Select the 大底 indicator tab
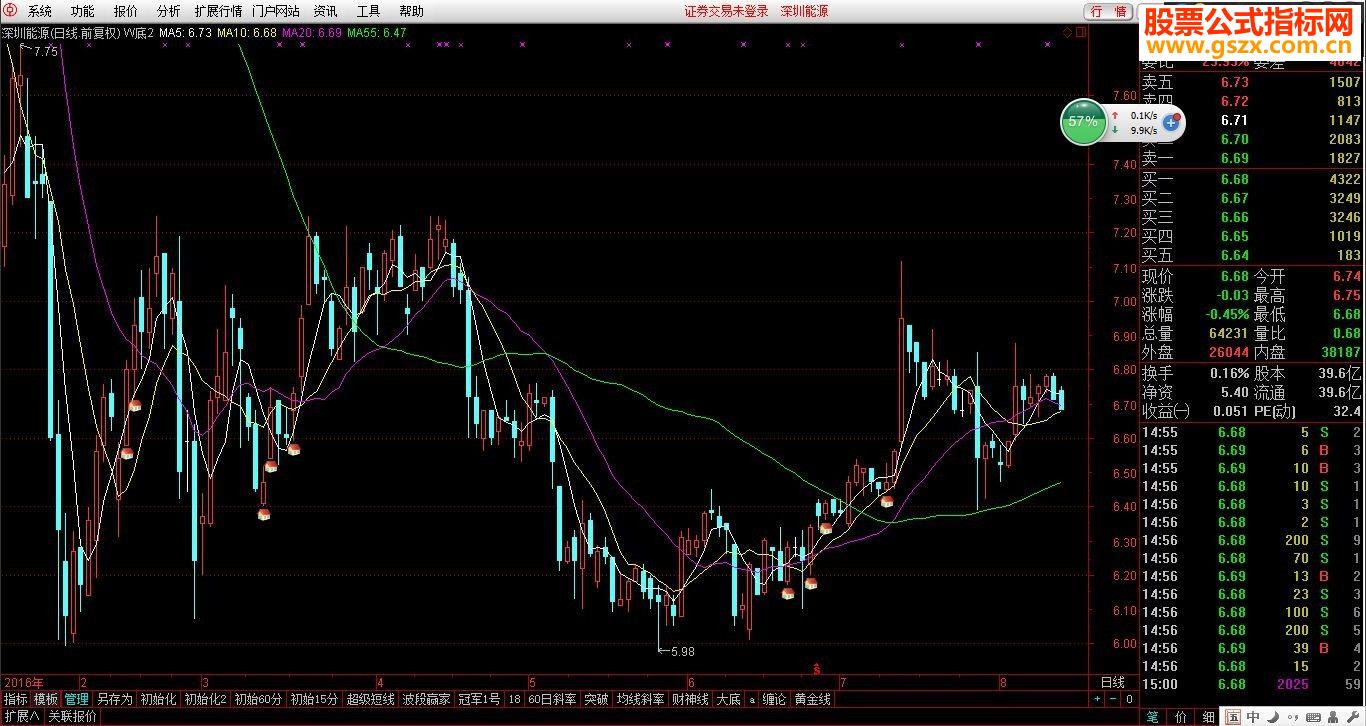This screenshot has height=726, width=1366. (728, 699)
